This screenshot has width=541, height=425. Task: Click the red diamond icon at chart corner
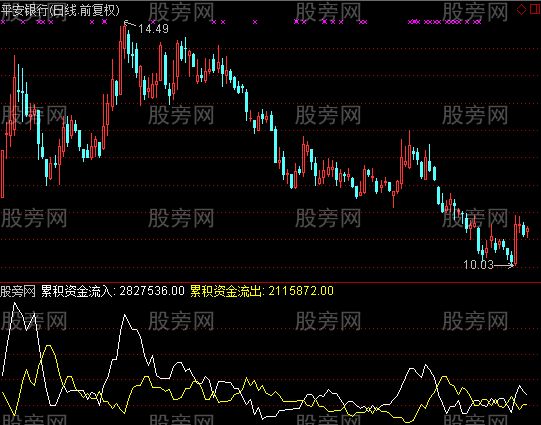521,9
